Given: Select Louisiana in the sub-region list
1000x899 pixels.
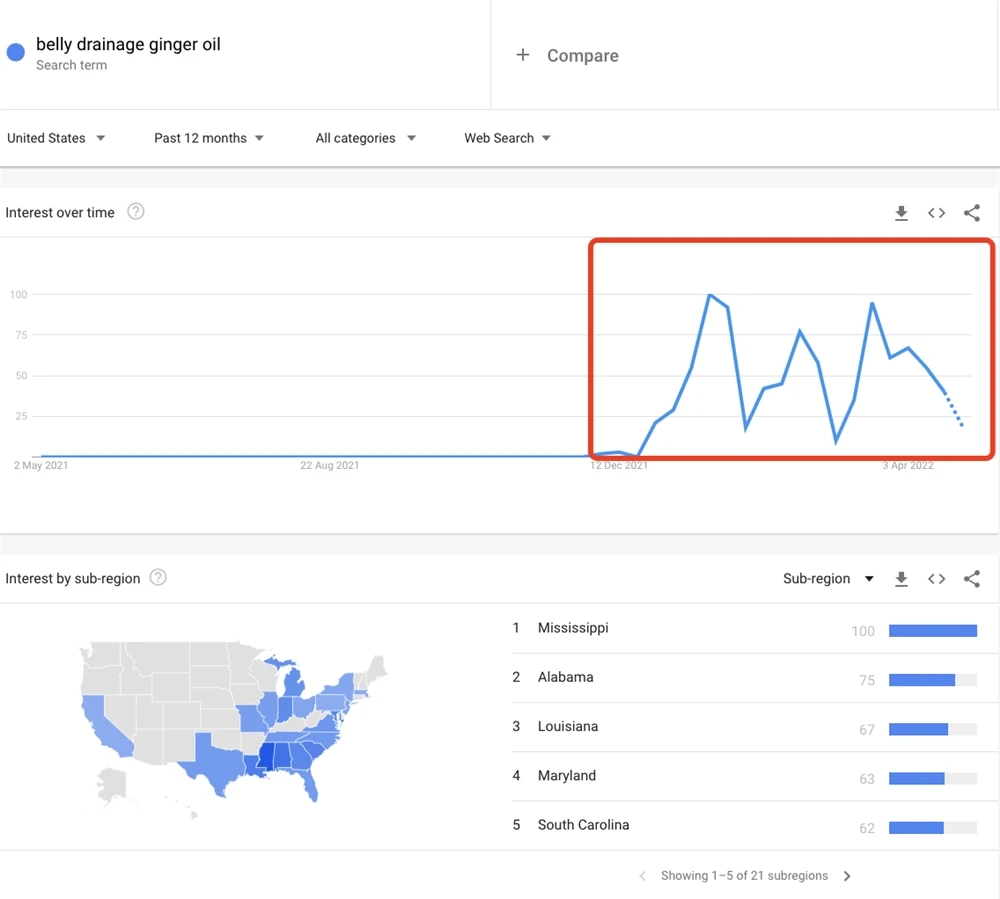Looking at the screenshot, I should 568,726.
